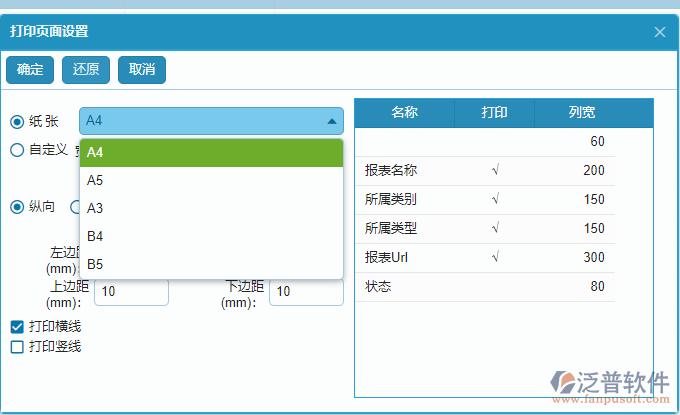Click the 下边距 bottom margin field
This screenshot has height=415, width=680.
306,291
